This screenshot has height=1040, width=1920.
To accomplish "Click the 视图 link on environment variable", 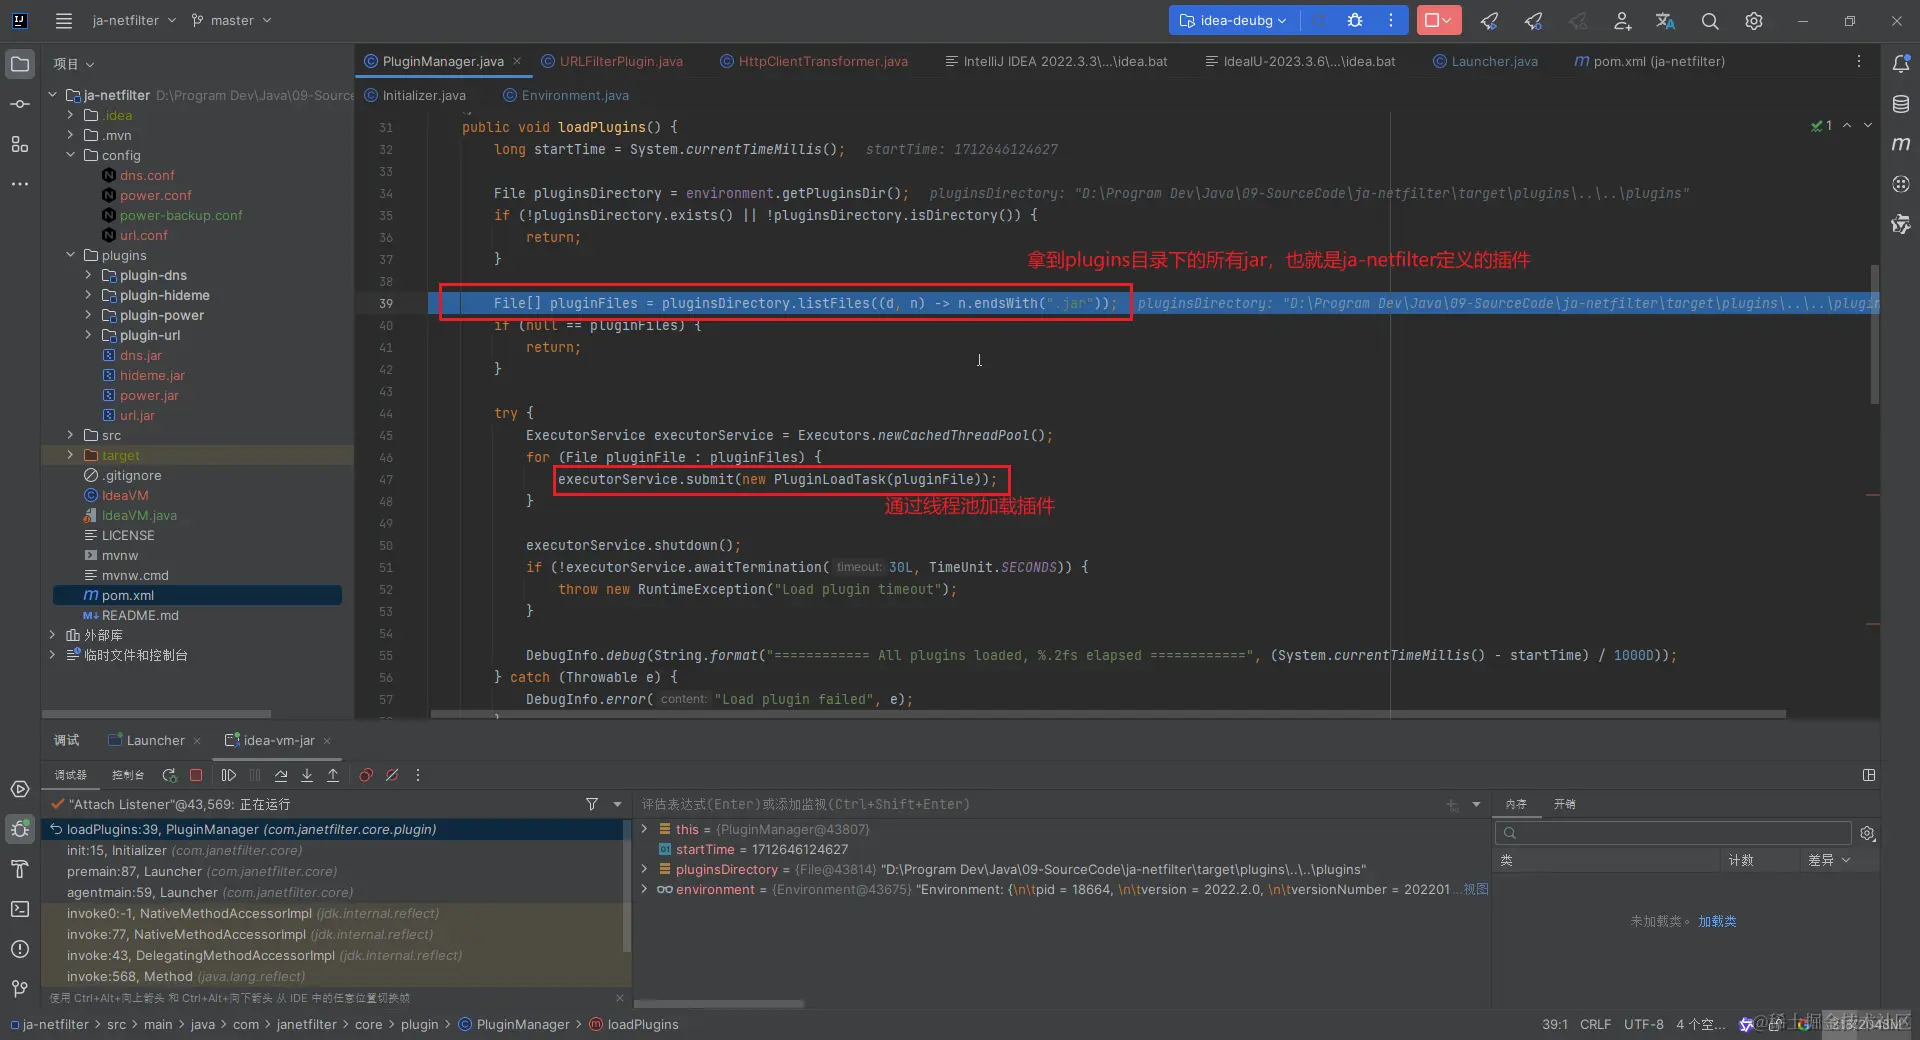I will [x=1476, y=889].
